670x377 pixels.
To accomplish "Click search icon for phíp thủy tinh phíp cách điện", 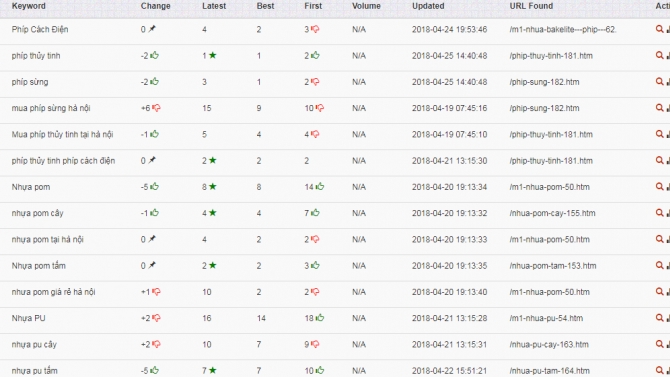I will [659, 161].
